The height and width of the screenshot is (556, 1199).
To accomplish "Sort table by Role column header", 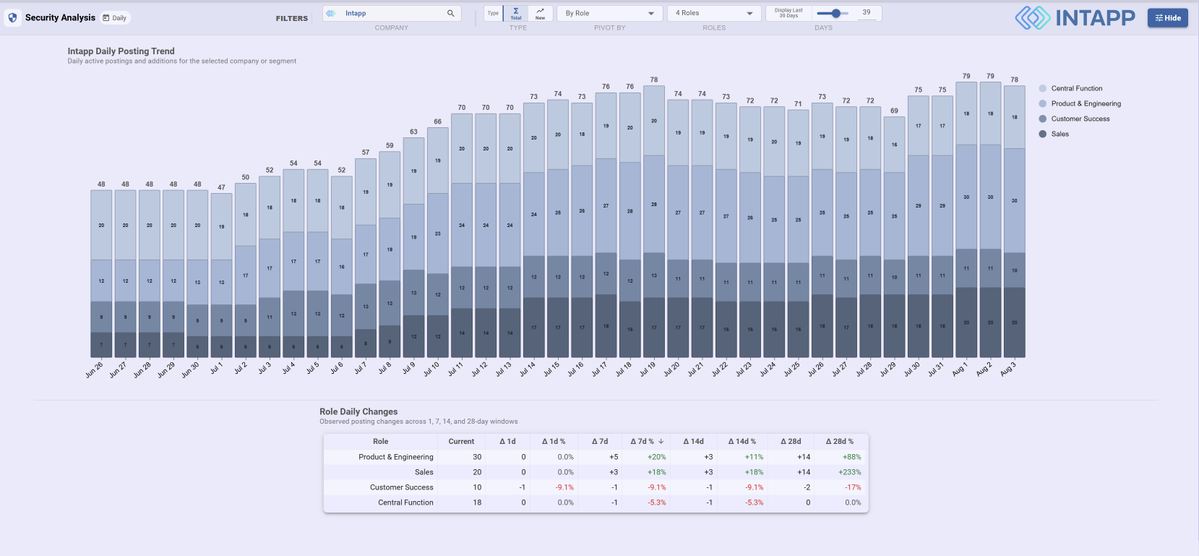I will coord(380,441).
